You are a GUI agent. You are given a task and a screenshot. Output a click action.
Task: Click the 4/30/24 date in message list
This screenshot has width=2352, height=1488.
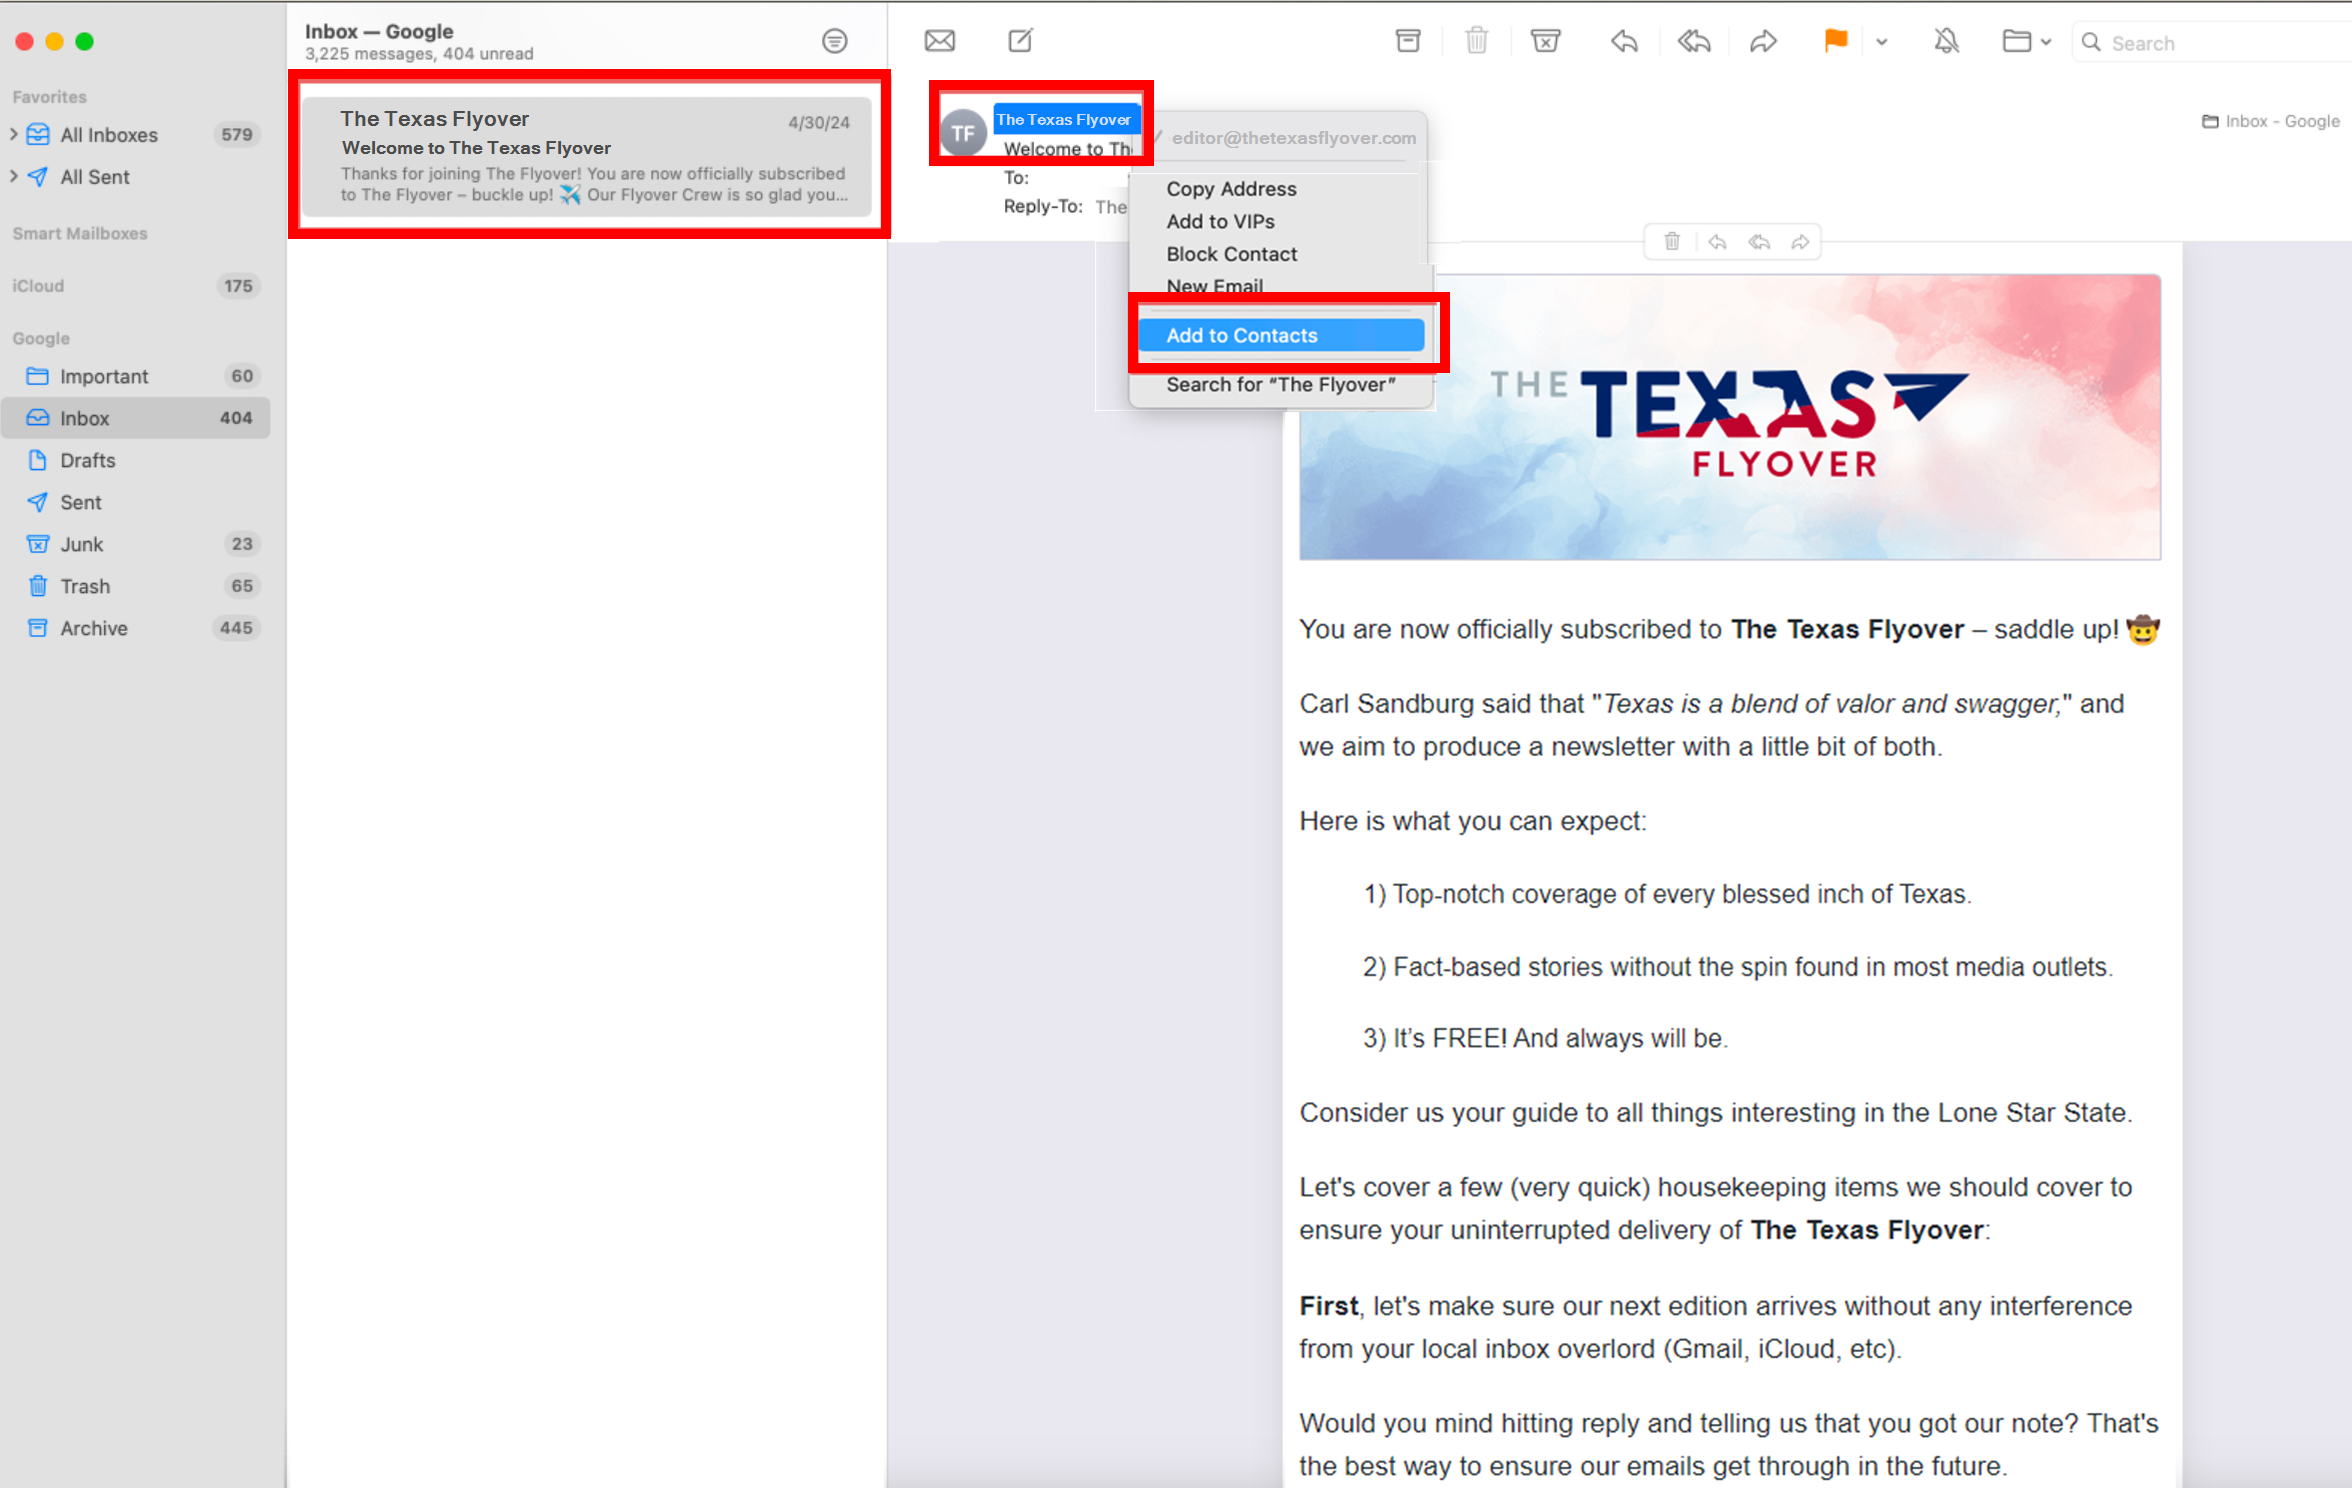pos(818,122)
